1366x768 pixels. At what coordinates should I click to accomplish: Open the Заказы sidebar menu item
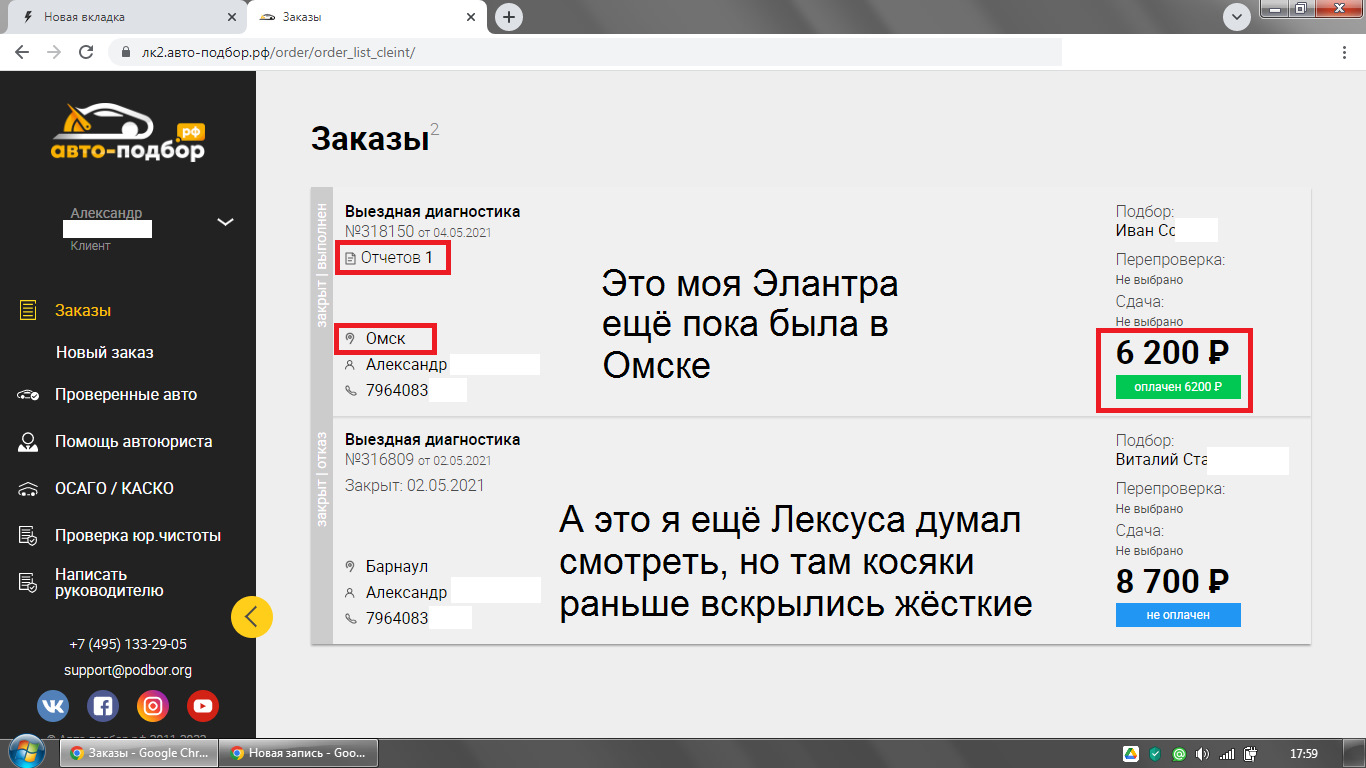pos(83,310)
